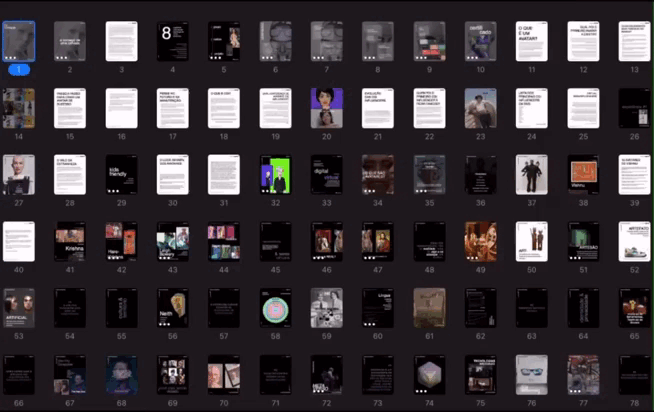
Task: Select page 13 text page thumbnail
Action: (x=634, y=41)
